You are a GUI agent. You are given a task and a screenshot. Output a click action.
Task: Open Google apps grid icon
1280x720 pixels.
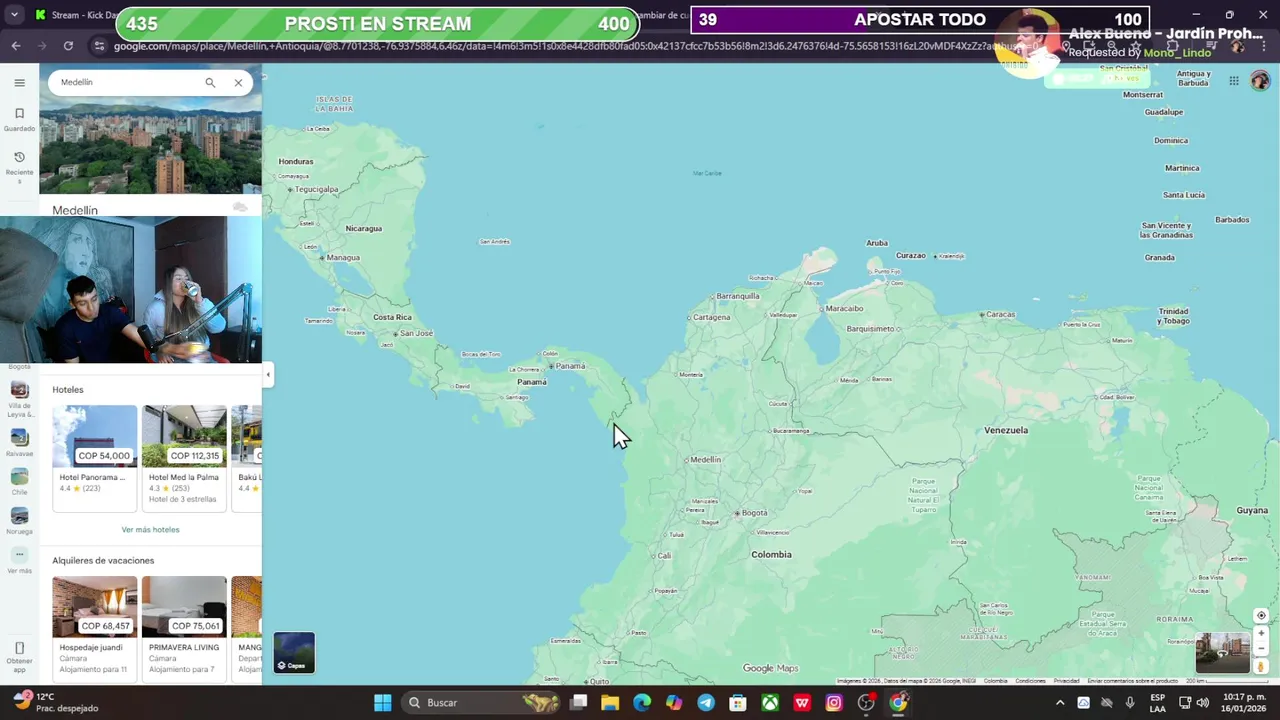pyautogui.click(x=1234, y=82)
